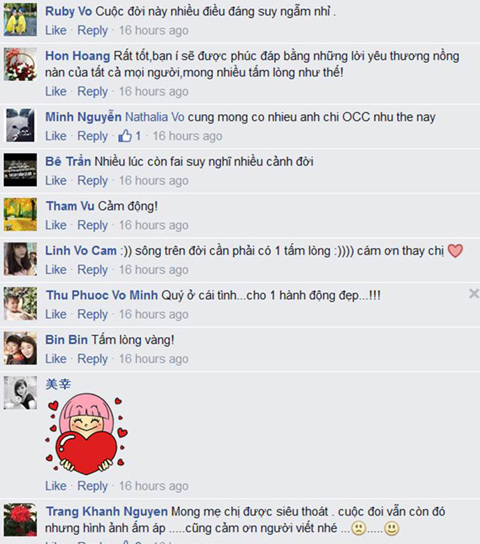480x544 pixels.
Task: Like Tham Vu's comment 'Cảm động!'
Action: point(56,225)
